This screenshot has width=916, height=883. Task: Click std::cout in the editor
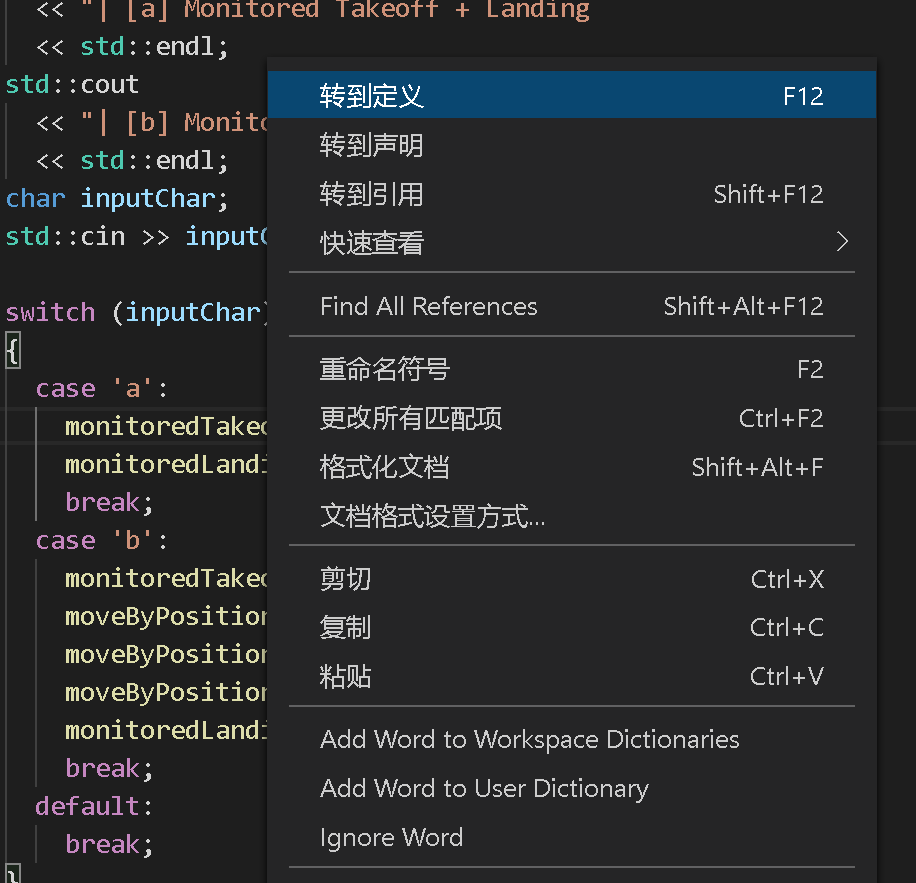[x=72, y=85]
